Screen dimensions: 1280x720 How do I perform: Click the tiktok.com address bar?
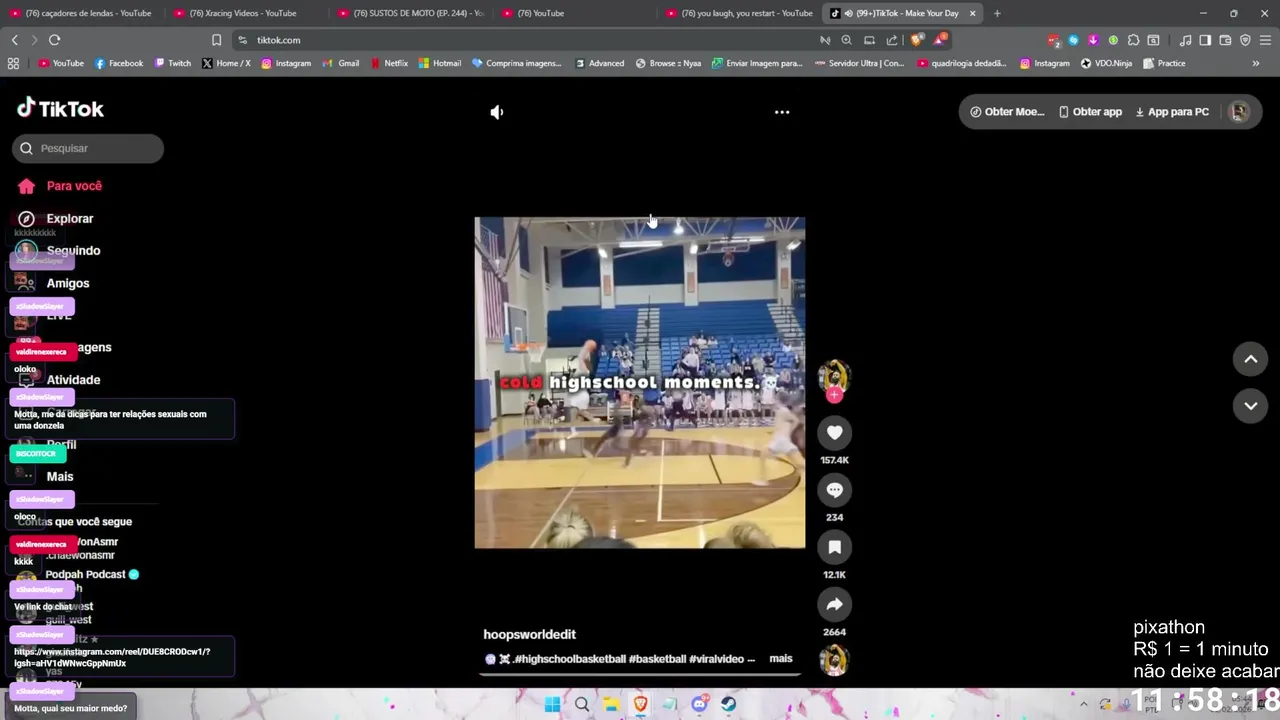[525, 40]
